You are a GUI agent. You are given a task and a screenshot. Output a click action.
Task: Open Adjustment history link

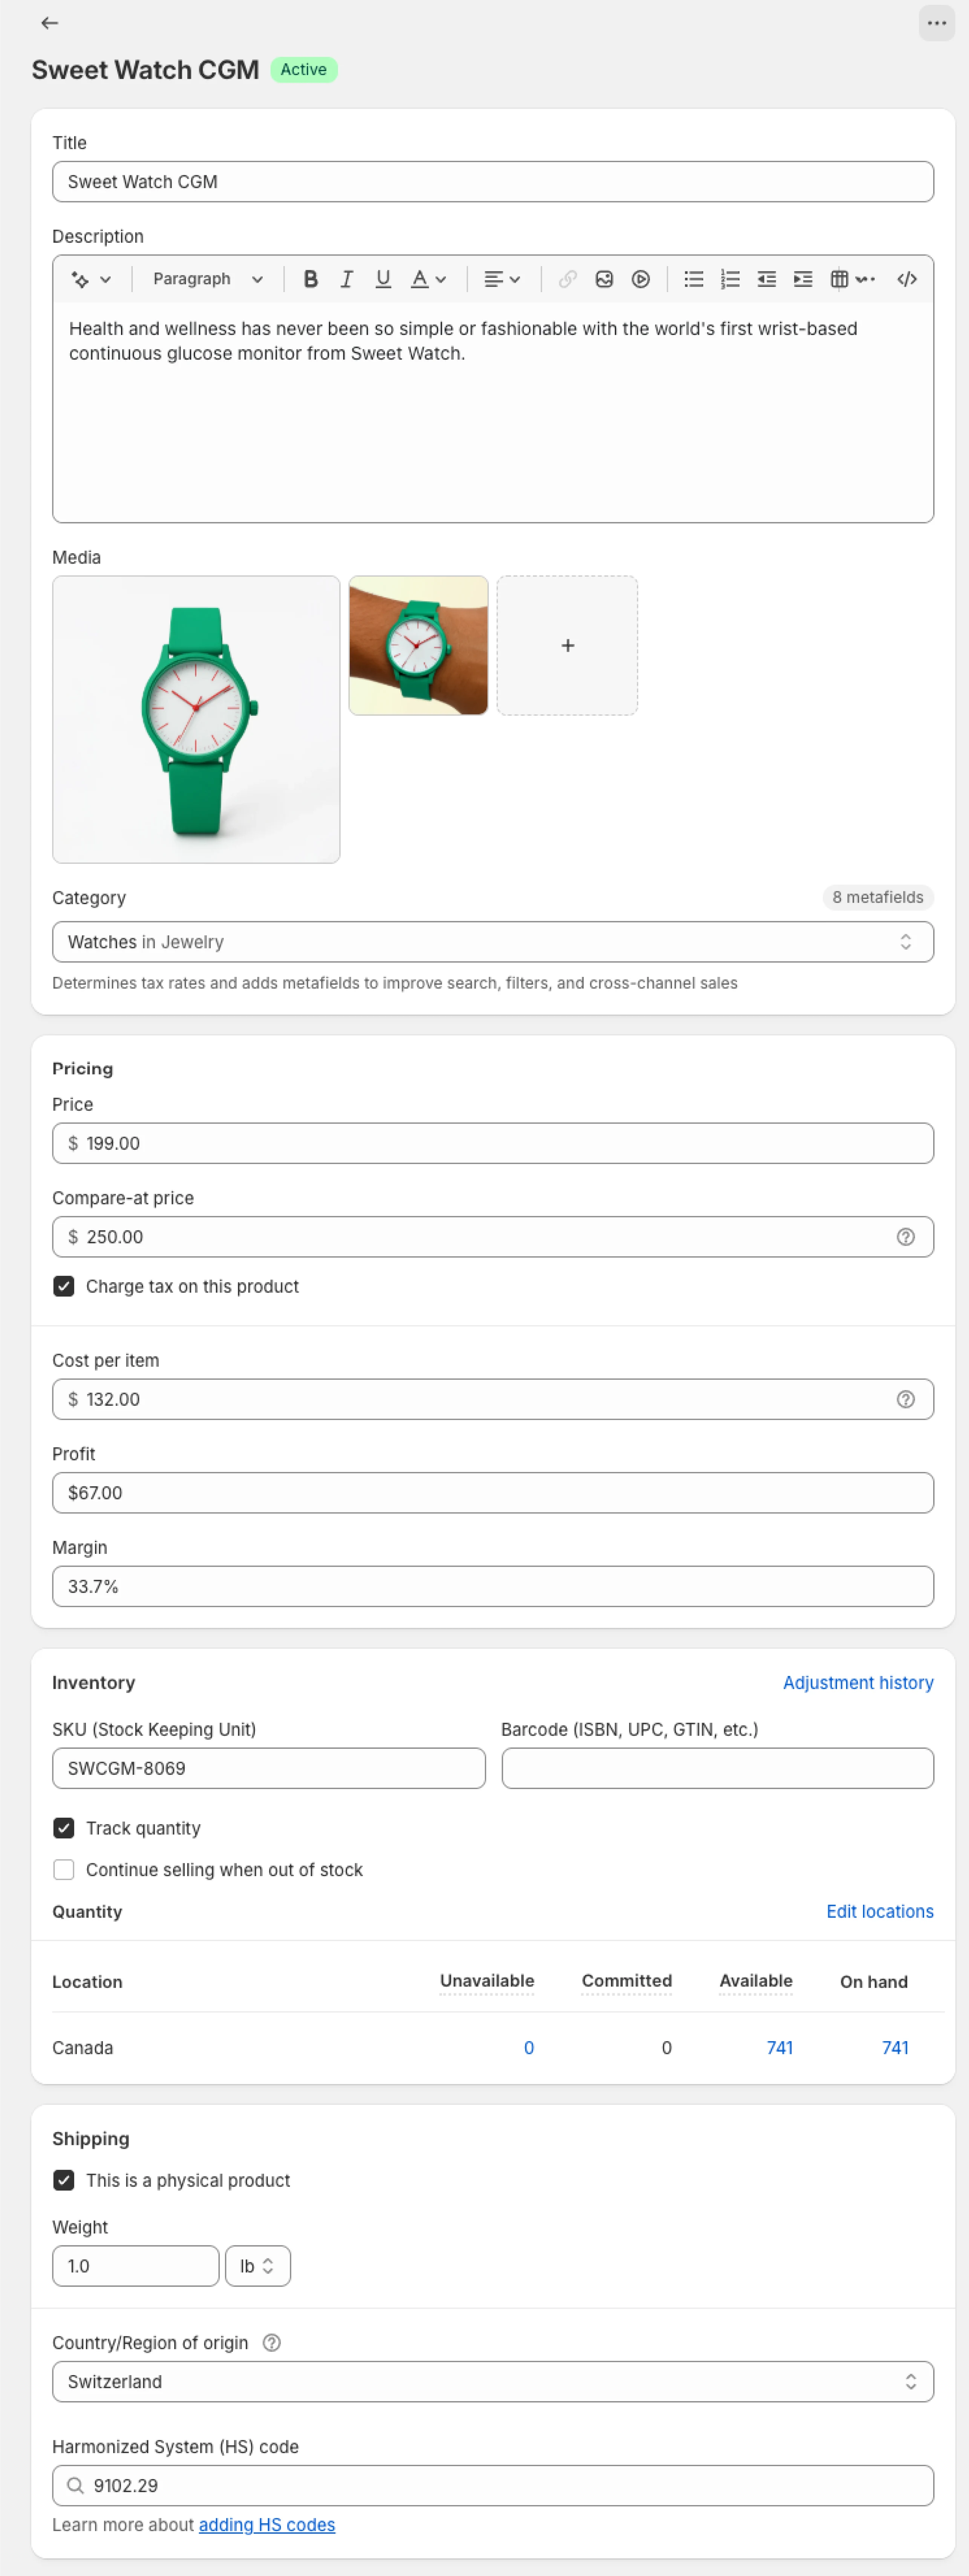pyautogui.click(x=858, y=1683)
